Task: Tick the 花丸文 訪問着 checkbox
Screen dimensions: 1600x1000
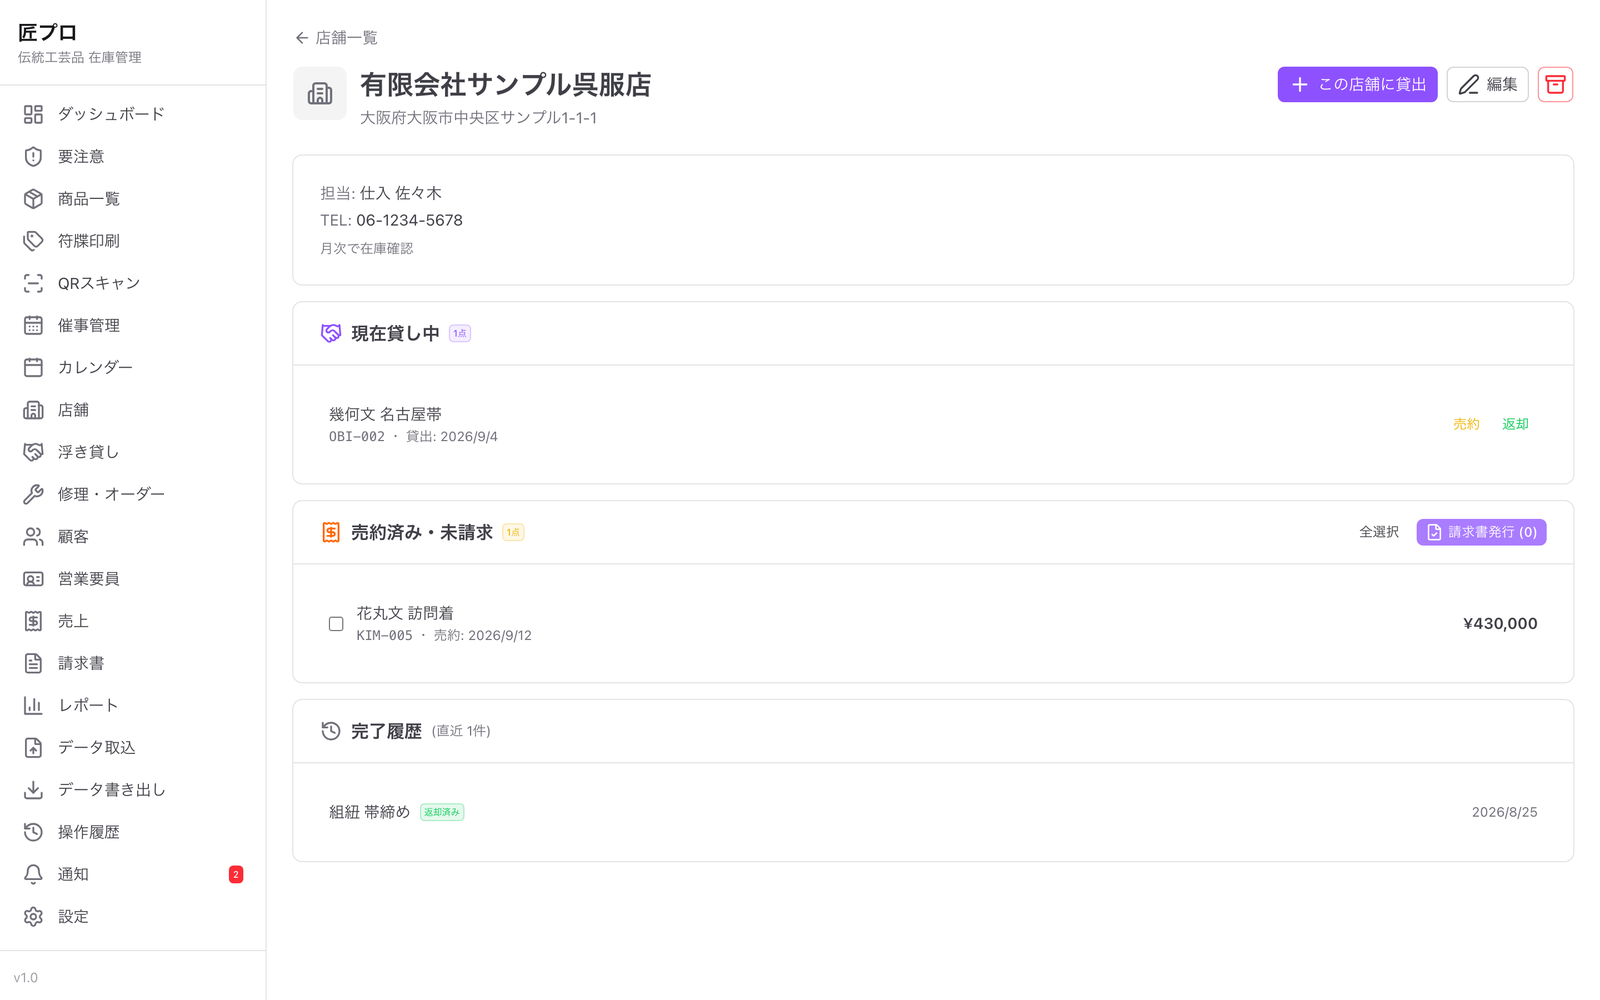Action: [x=336, y=624]
